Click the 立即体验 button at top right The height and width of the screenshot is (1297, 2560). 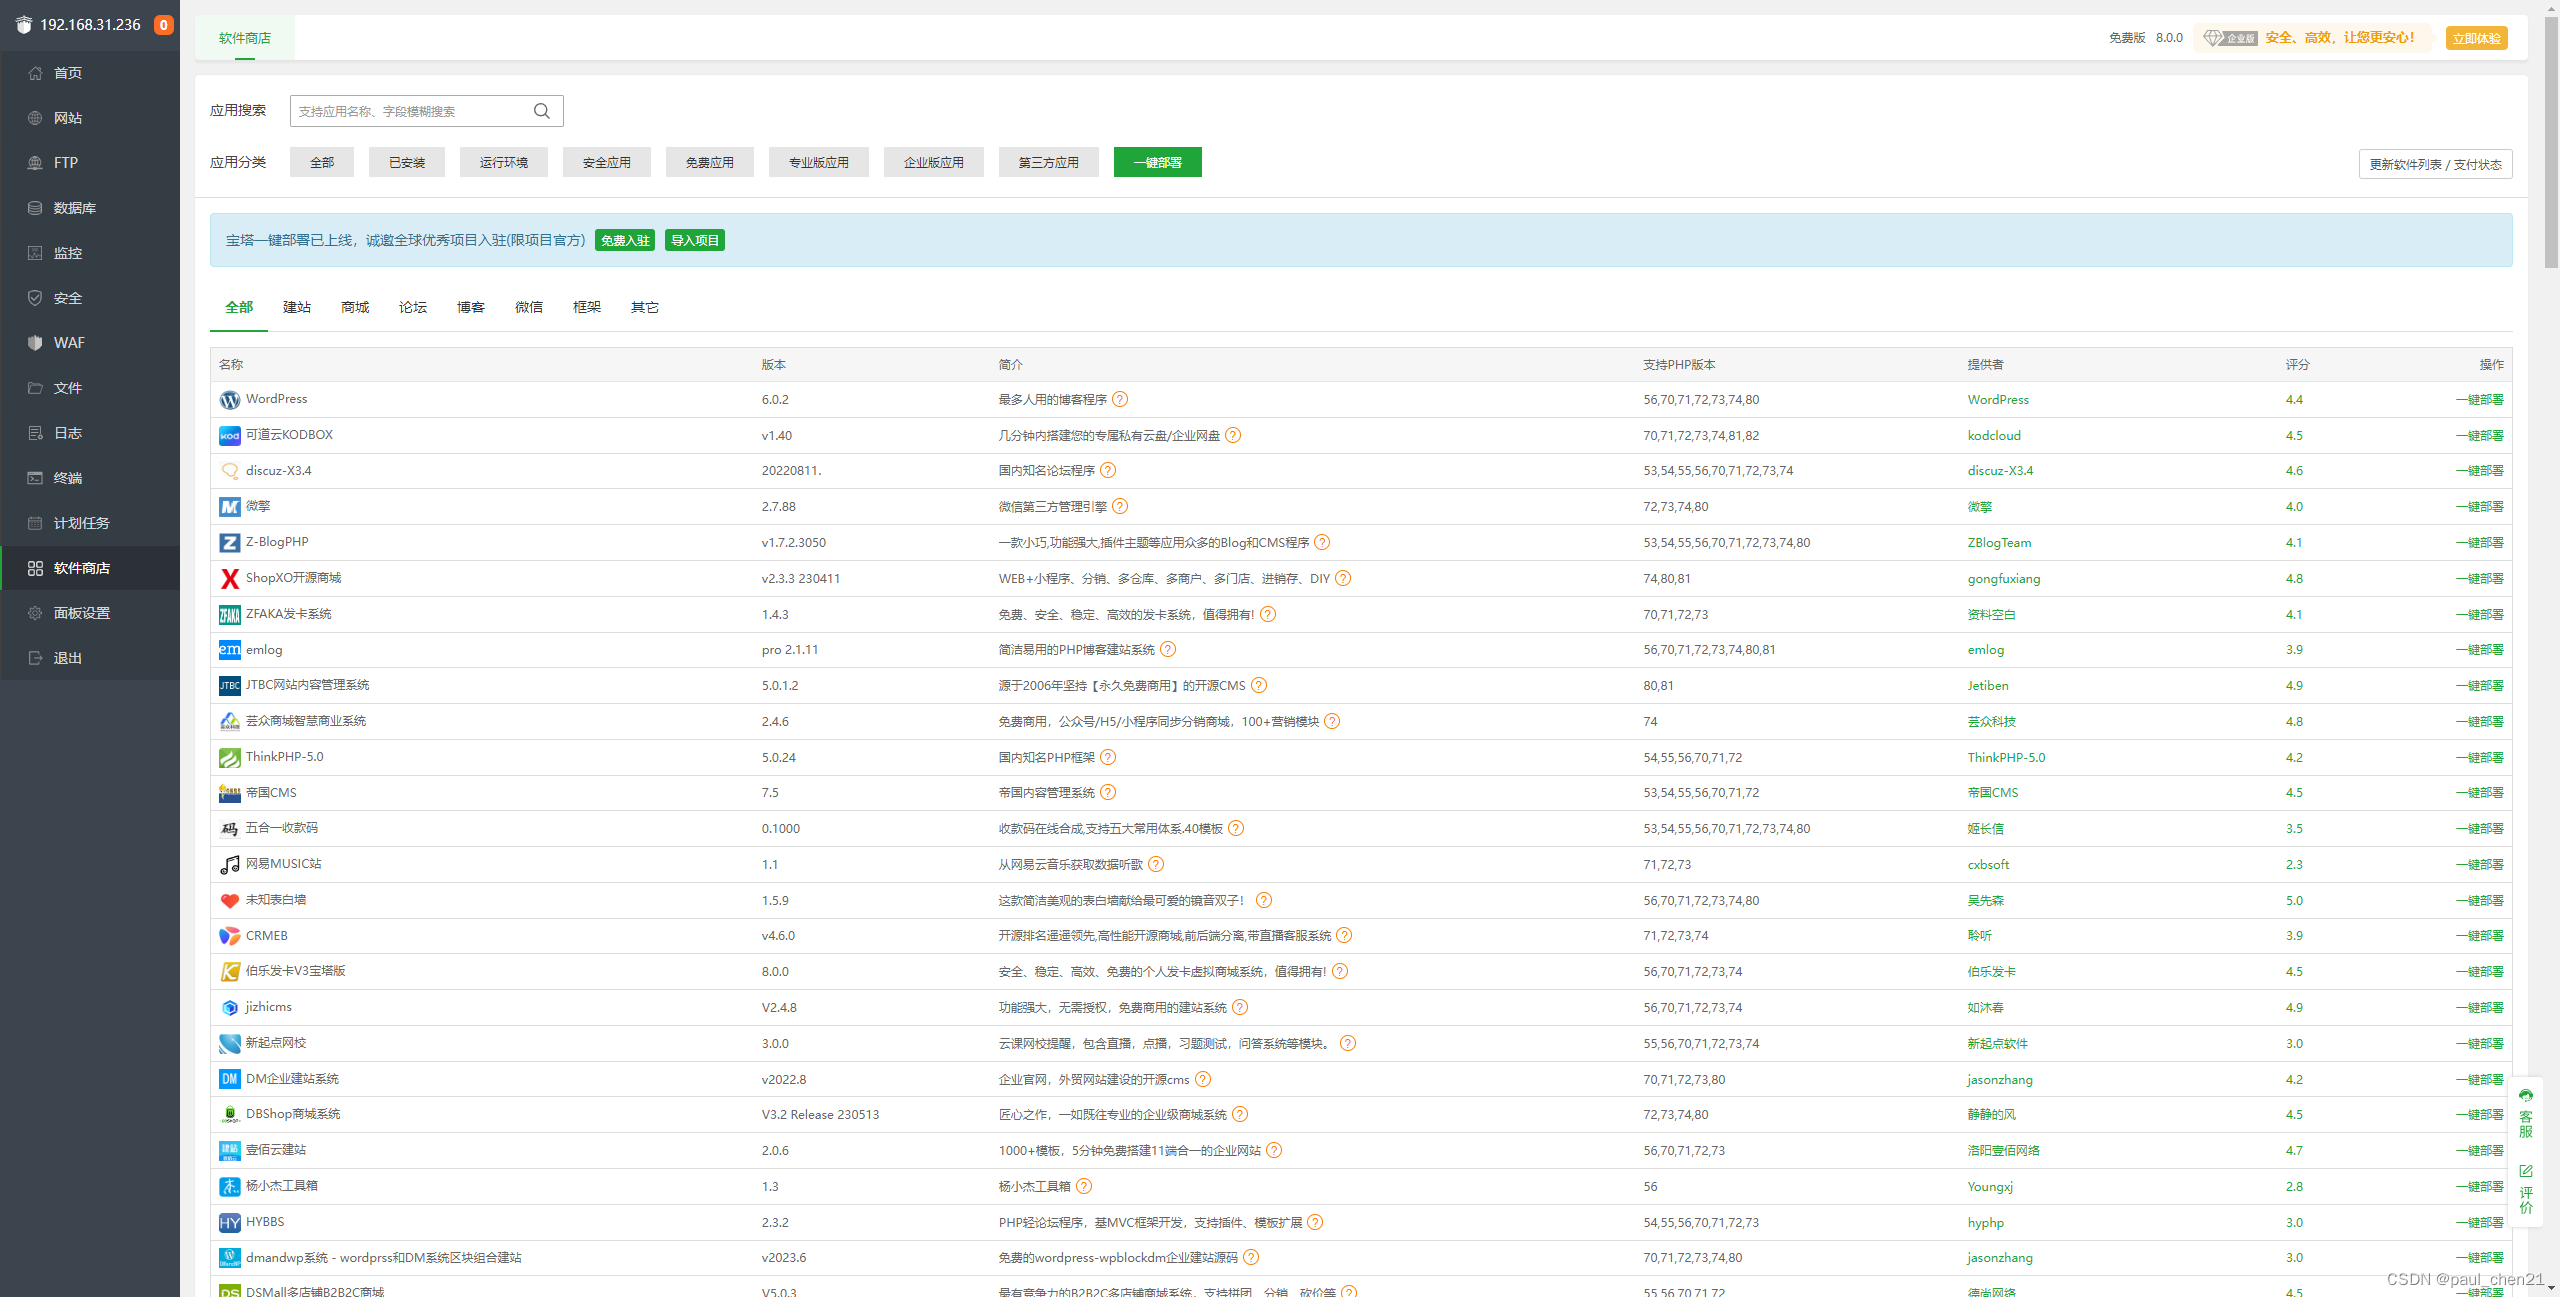coord(2477,37)
